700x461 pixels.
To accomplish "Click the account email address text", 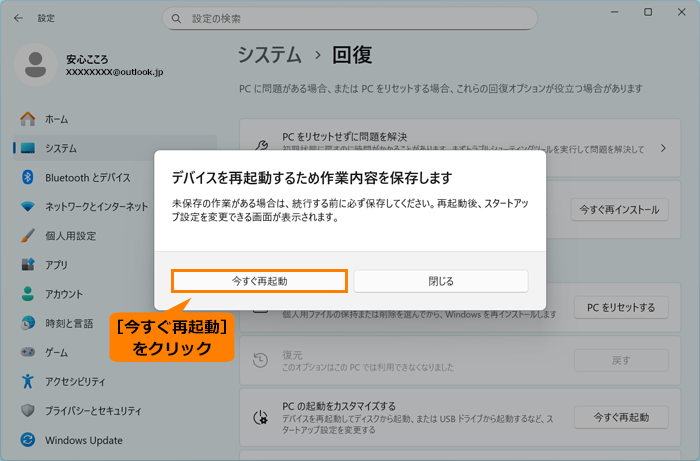I will click(115, 72).
